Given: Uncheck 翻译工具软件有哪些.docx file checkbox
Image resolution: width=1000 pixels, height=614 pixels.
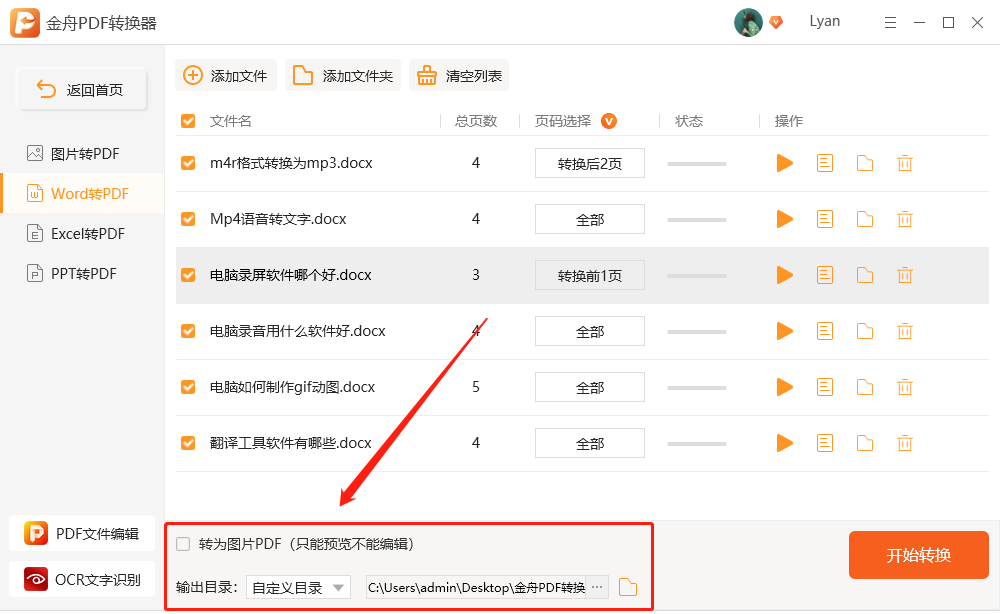Looking at the screenshot, I should (x=188, y=443).
